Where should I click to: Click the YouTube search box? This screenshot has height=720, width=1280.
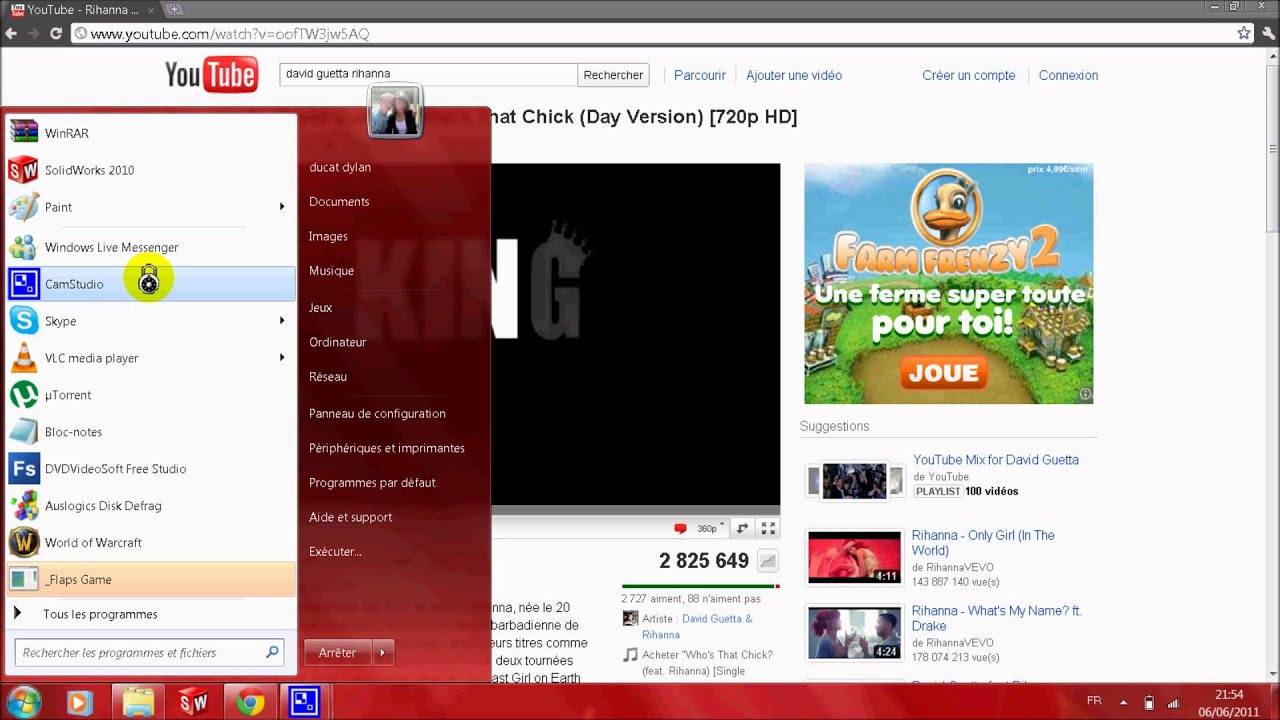tap(428, 74)
